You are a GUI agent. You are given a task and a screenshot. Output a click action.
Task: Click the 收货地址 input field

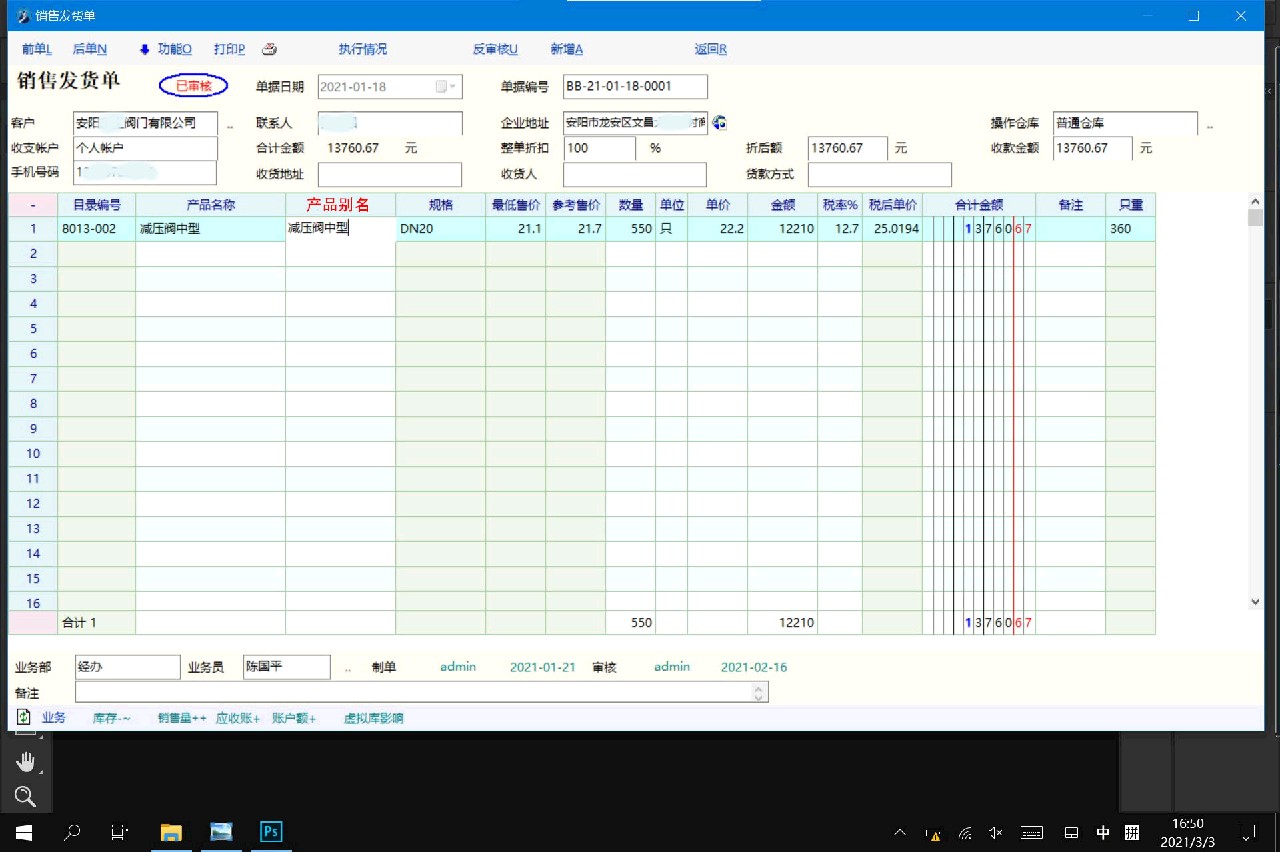(x=389, y=174)
